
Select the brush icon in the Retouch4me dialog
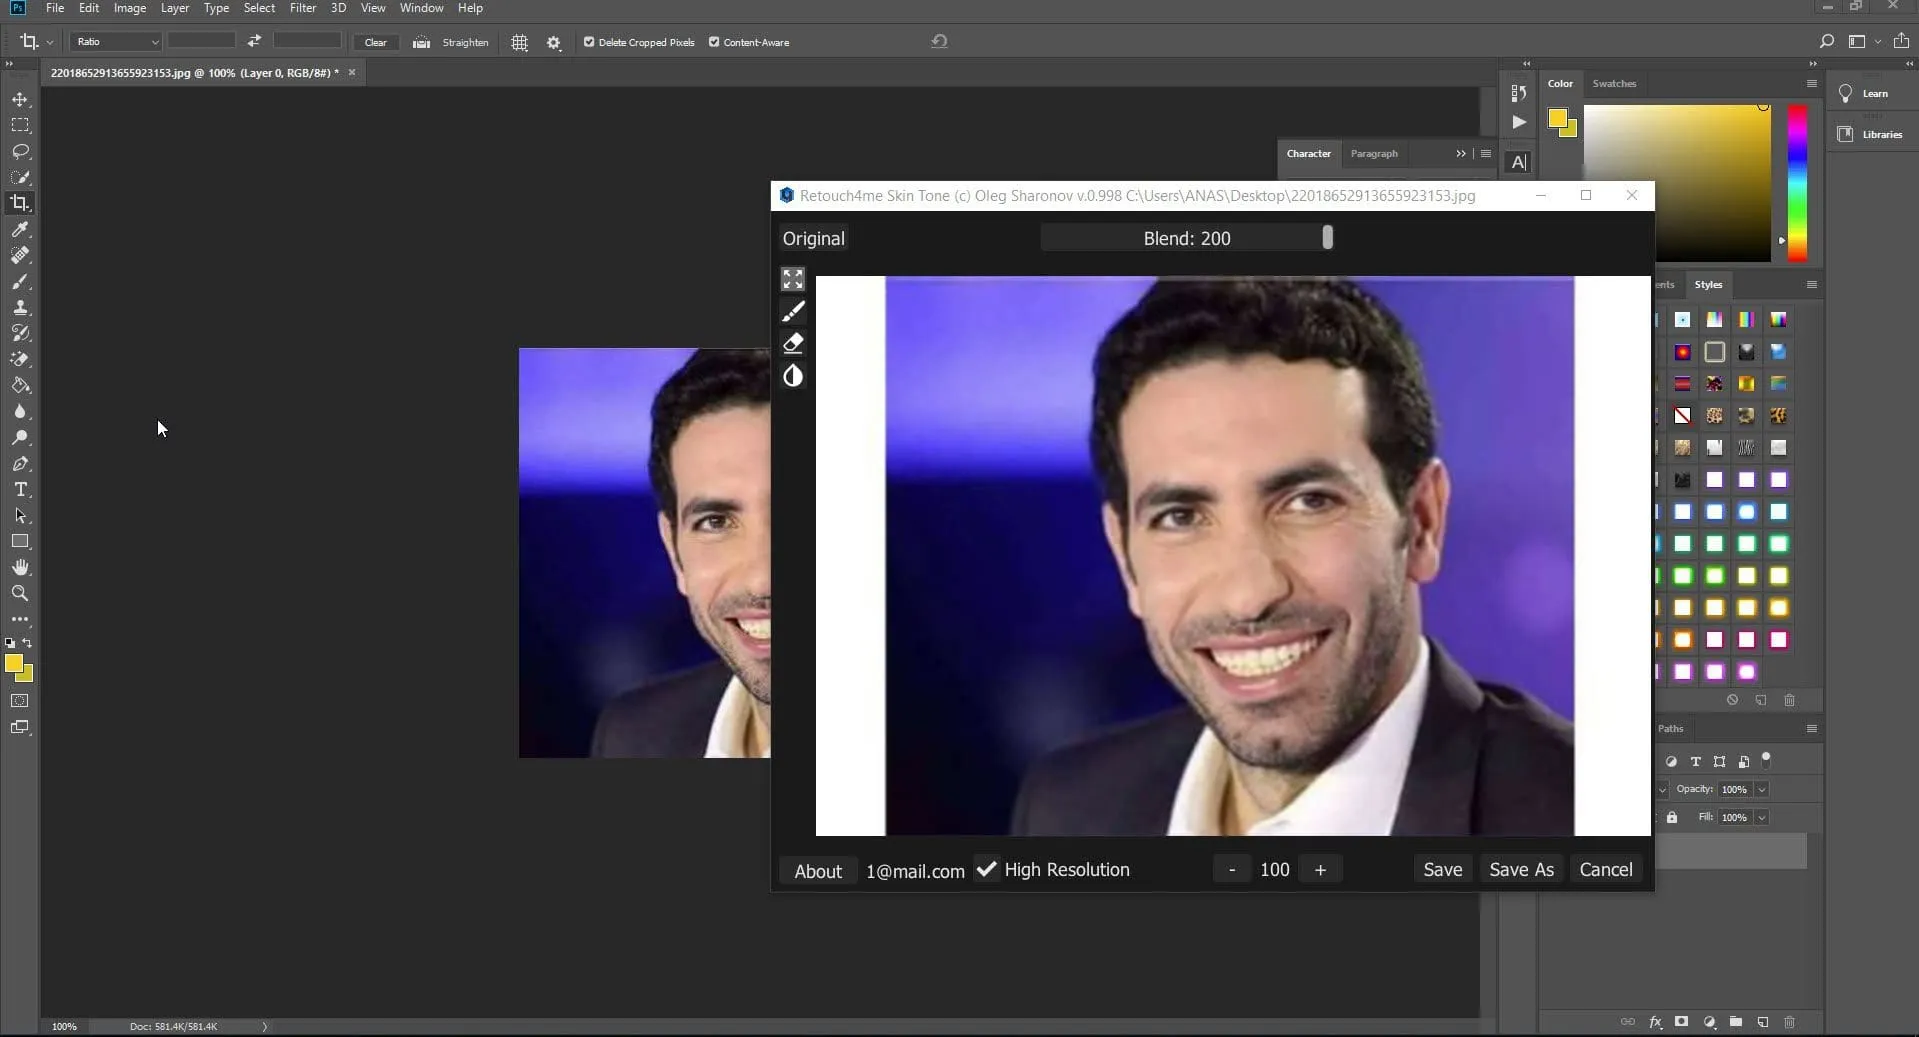[792, 311]
